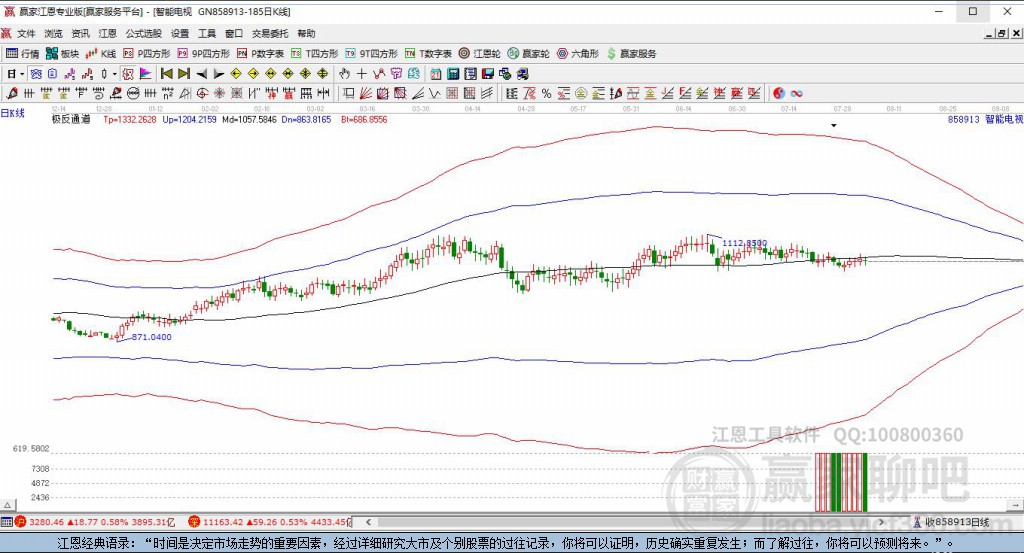Open the 行情 quotes view
Viewport: 1024px width, 553px height.
click(23, 54)
